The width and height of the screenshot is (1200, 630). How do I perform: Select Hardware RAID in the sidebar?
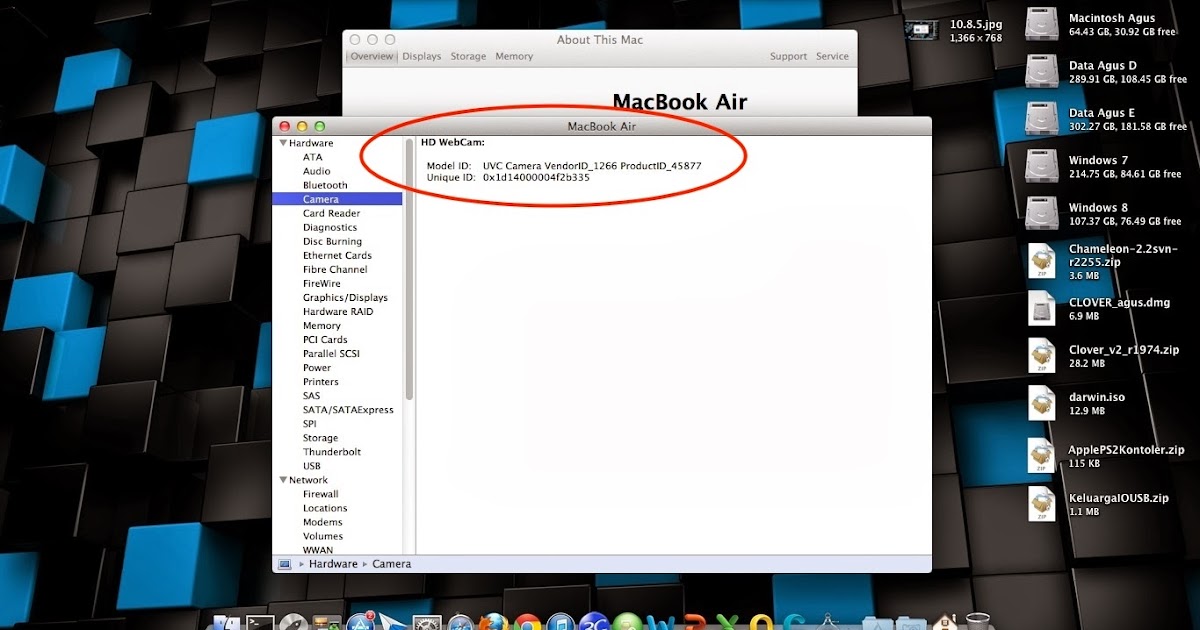(338, 311)
